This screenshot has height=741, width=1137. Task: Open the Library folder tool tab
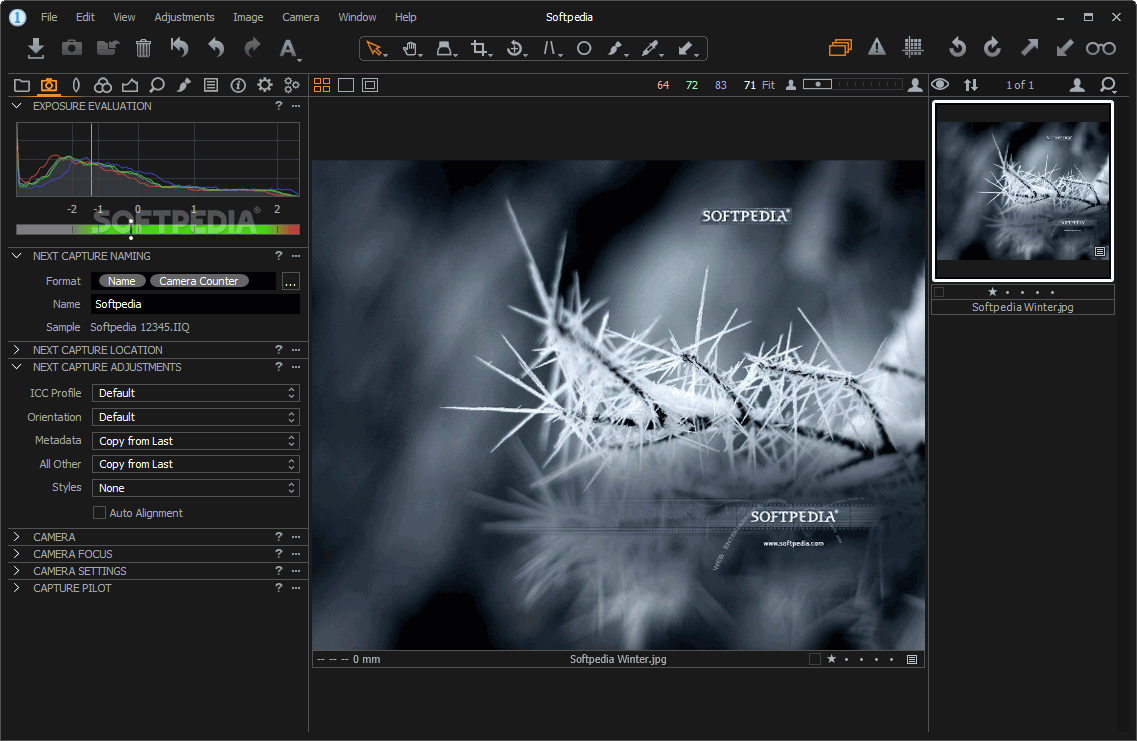point(22,85)
